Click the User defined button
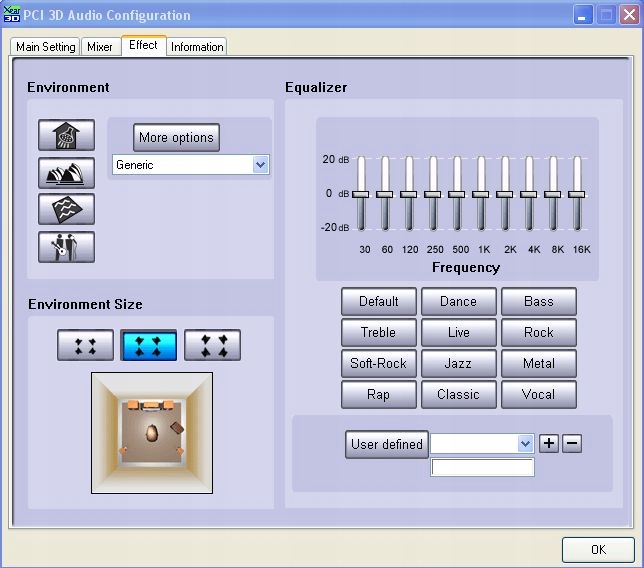 [387, 444]
